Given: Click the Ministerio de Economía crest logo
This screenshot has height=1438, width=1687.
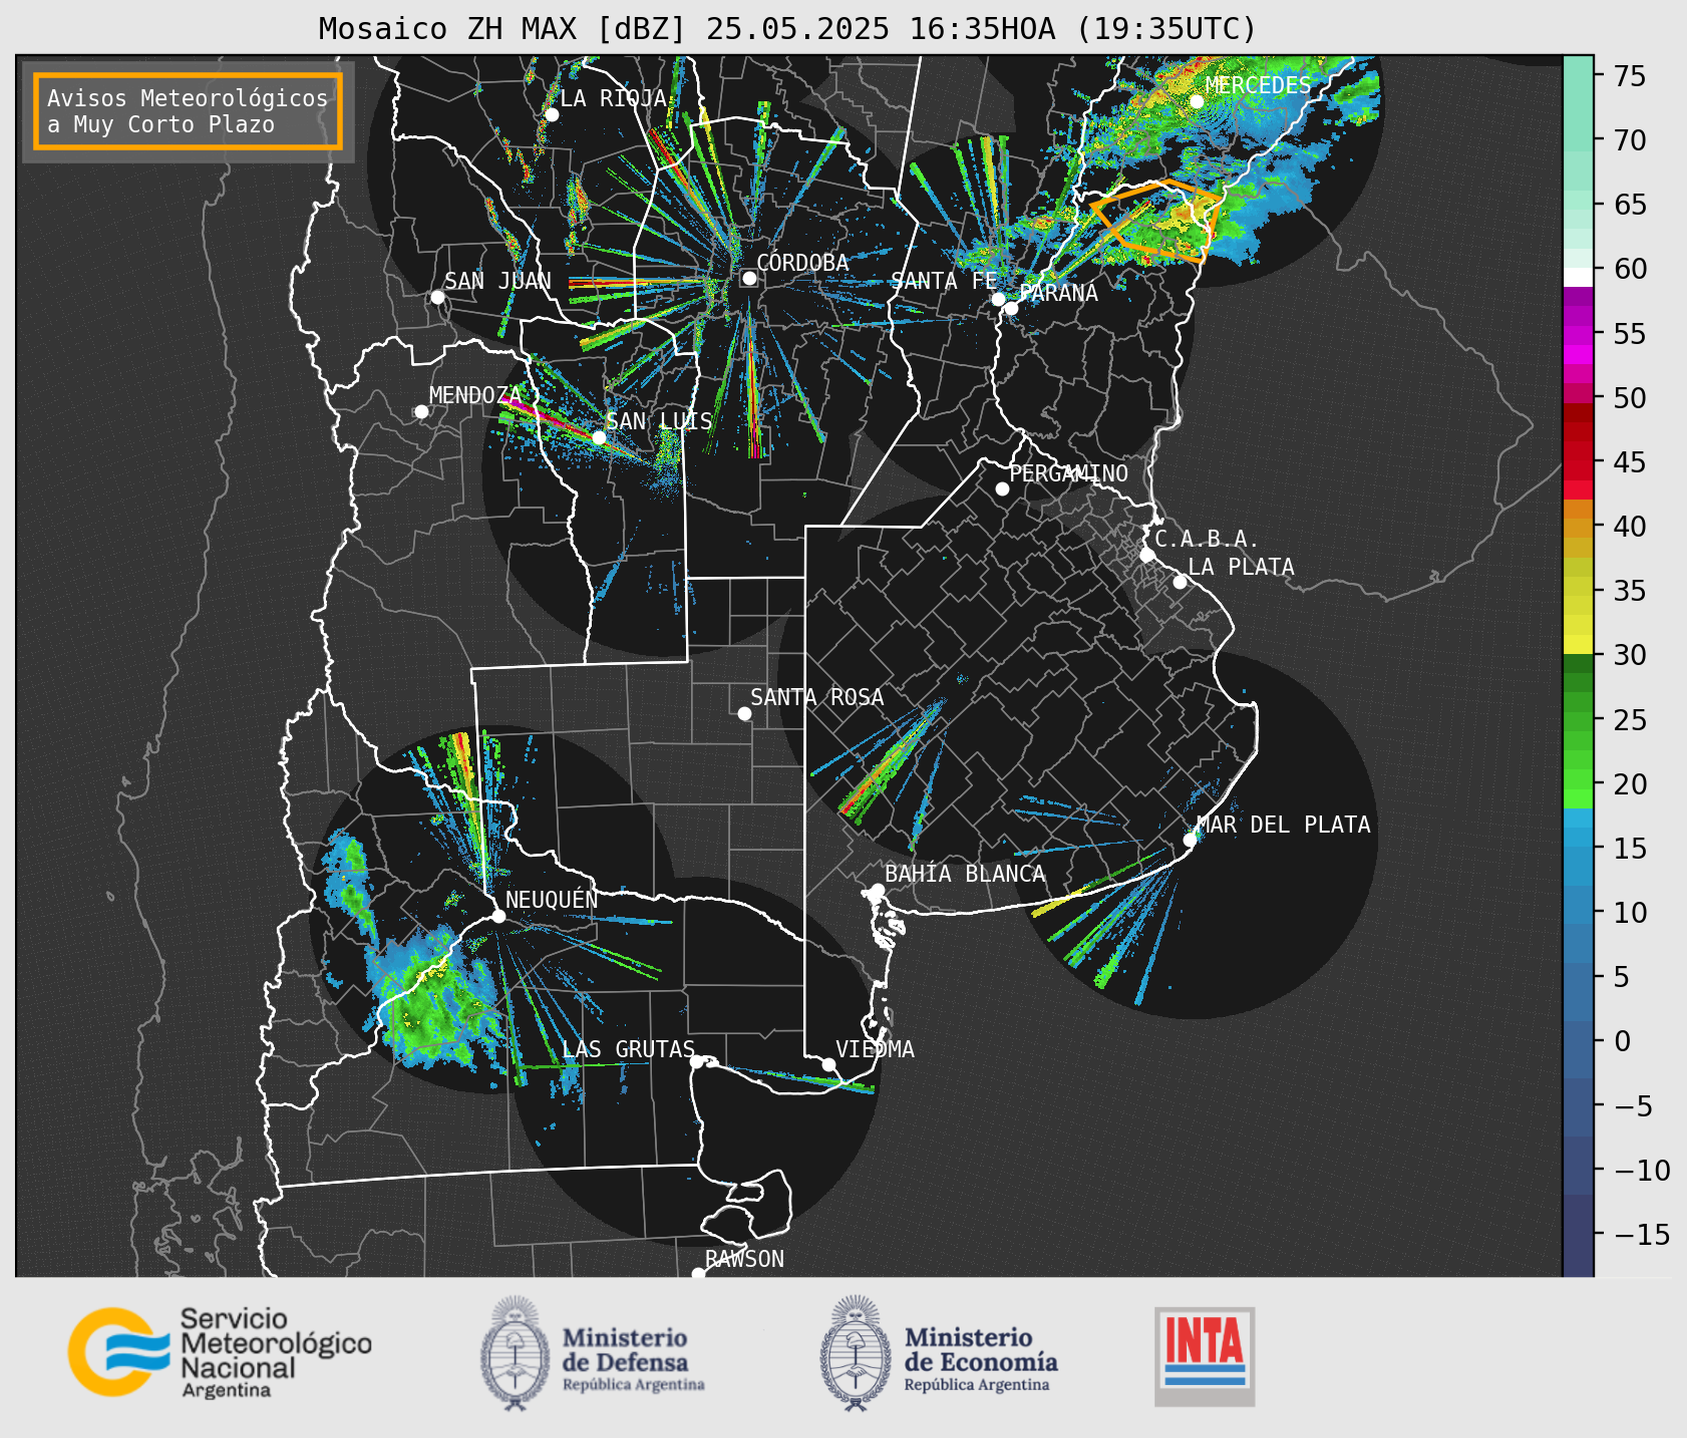Looking at the screenshot, I should tap(855, 1353).
